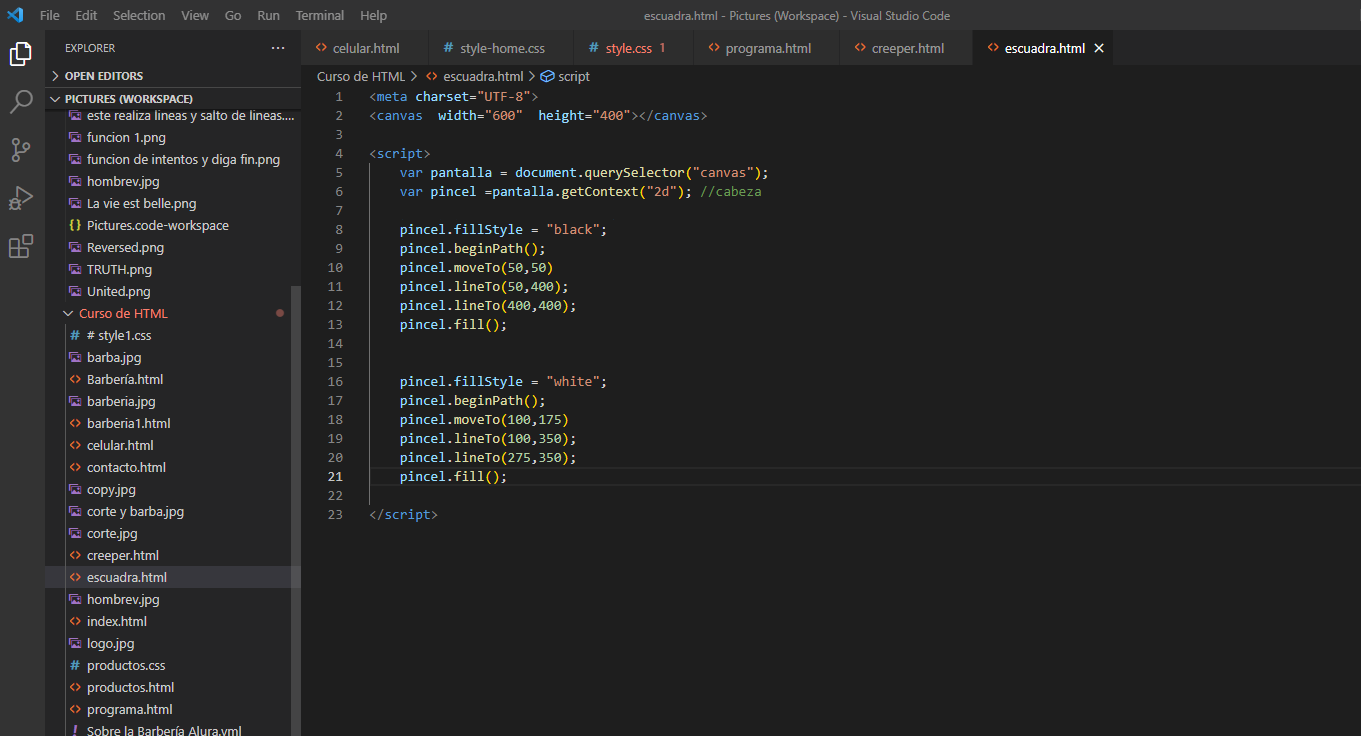Click the HTML file icon in breadcrumb
Viewport: 1361px width, 736px height.
click(x=431, y=76)
